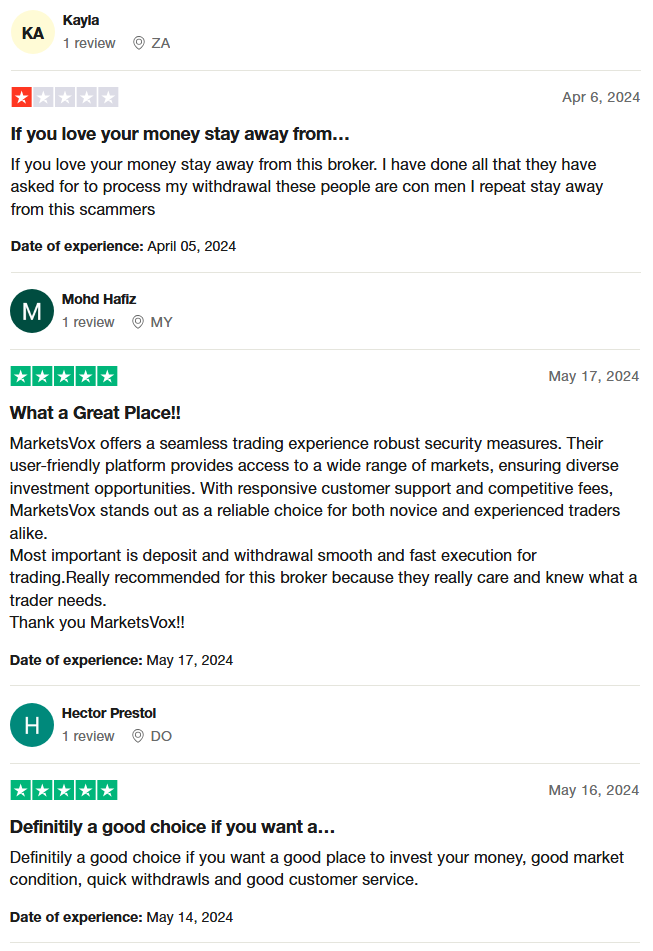
Task: Open 'Definitily a good choice' review title
Action: (x=172, y=827)
